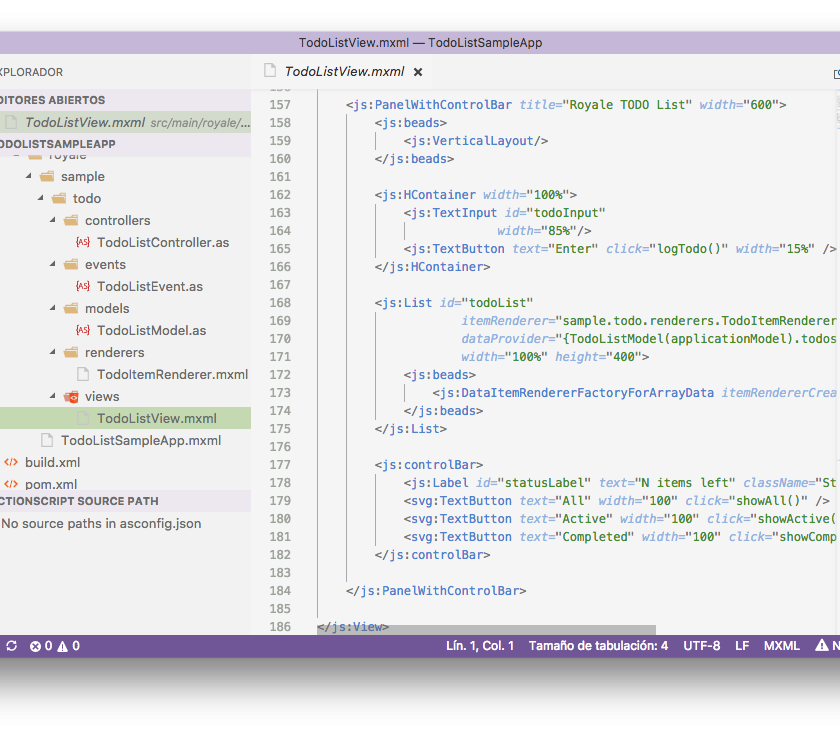The height and width of the screenshot is (737, 840).
Task: Change the UTF-8 file encoding
Action: [x=701, y=646]
